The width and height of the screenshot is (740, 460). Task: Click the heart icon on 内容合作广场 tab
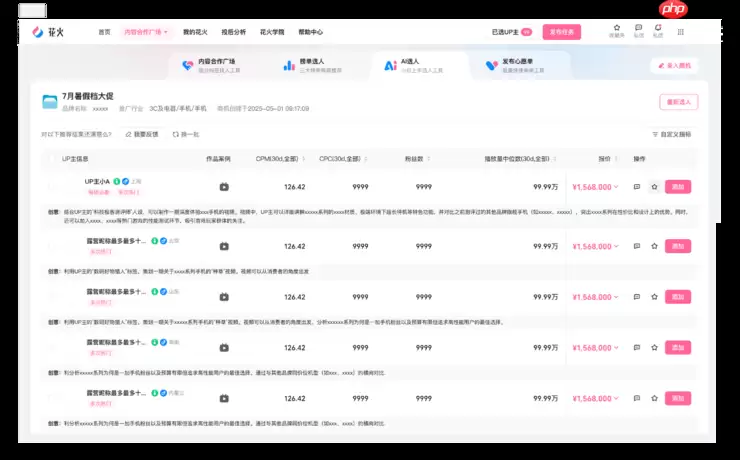(x=188, y=66)
